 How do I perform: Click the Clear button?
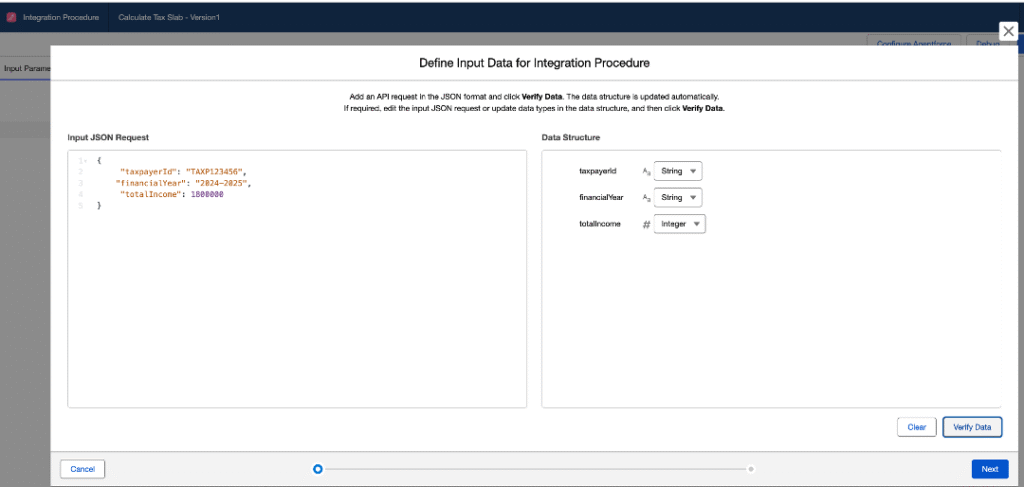tap(917, 427)
